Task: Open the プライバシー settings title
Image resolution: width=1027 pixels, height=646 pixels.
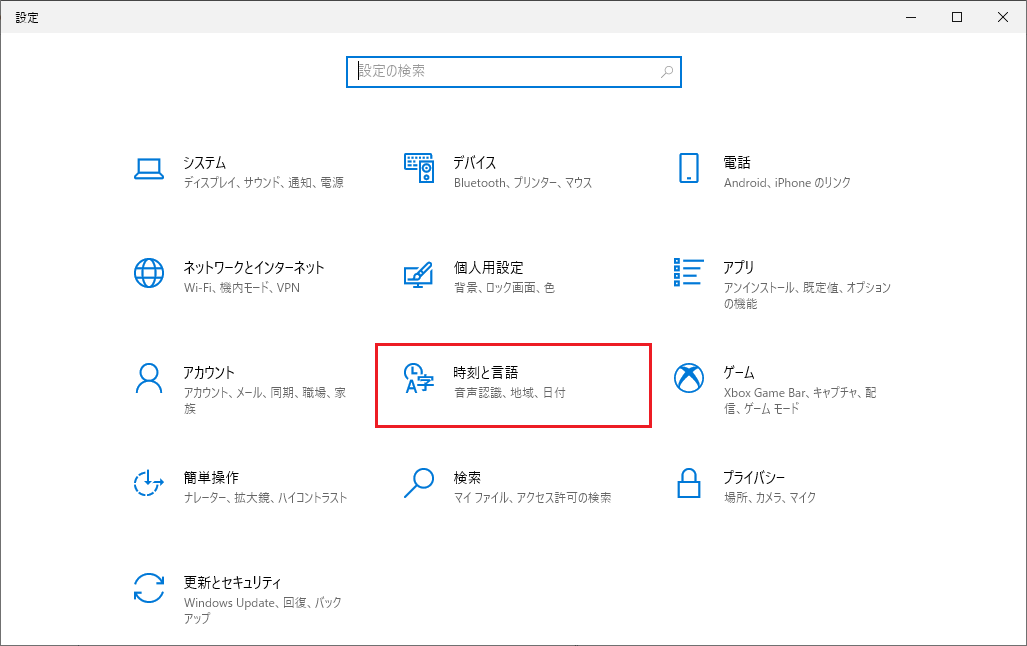Action: click(754, 478)
